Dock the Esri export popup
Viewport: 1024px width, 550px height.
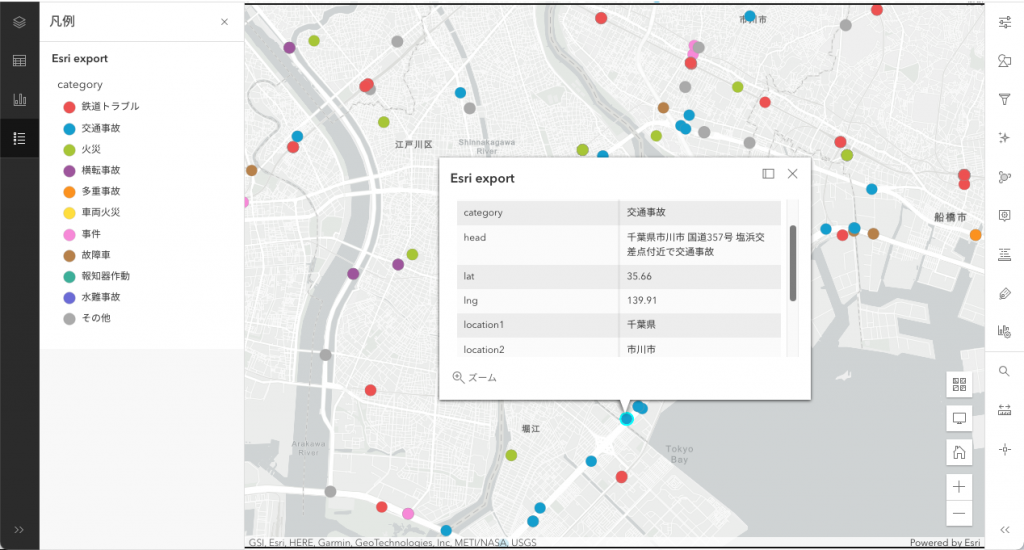point(768,174)
